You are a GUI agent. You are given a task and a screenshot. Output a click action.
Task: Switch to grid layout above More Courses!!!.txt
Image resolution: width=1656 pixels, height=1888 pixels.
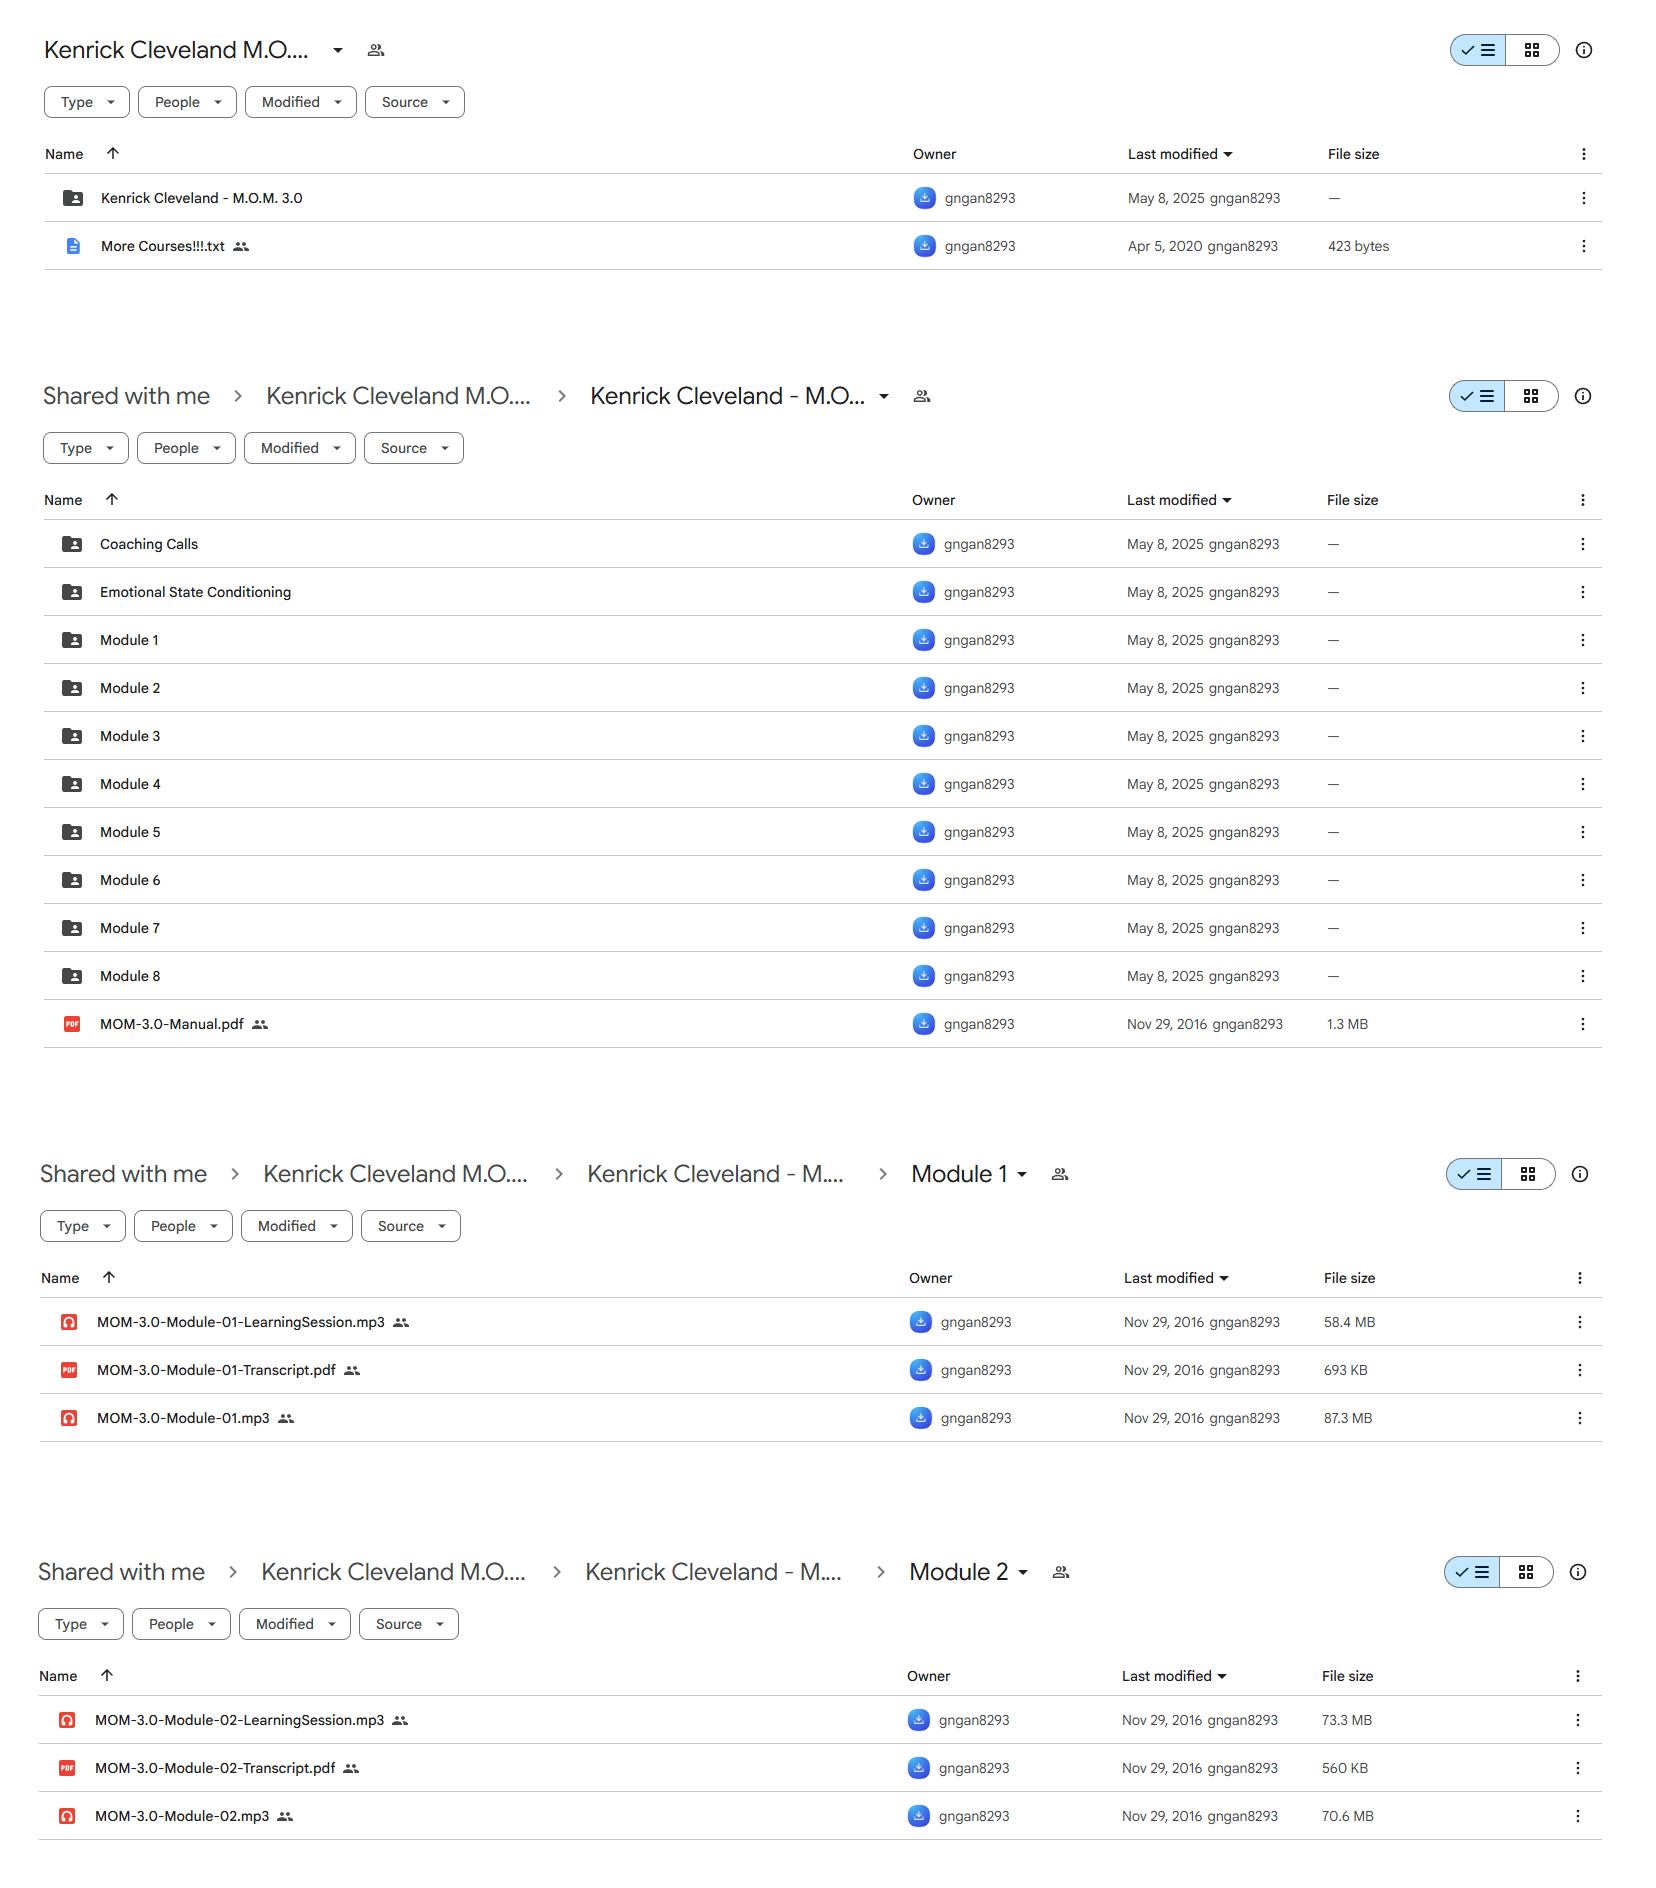click(1532, 50)
